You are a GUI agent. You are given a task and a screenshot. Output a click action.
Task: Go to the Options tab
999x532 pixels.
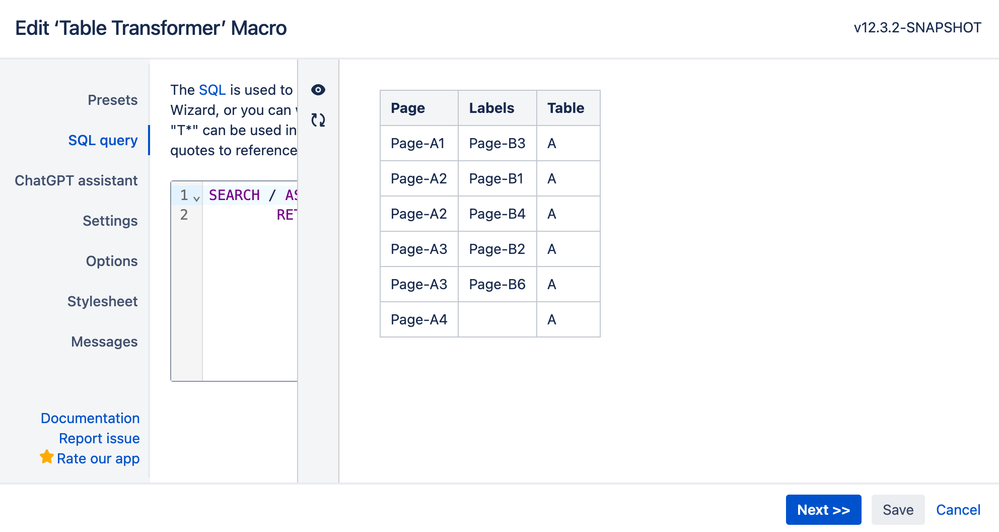point(111,261)
